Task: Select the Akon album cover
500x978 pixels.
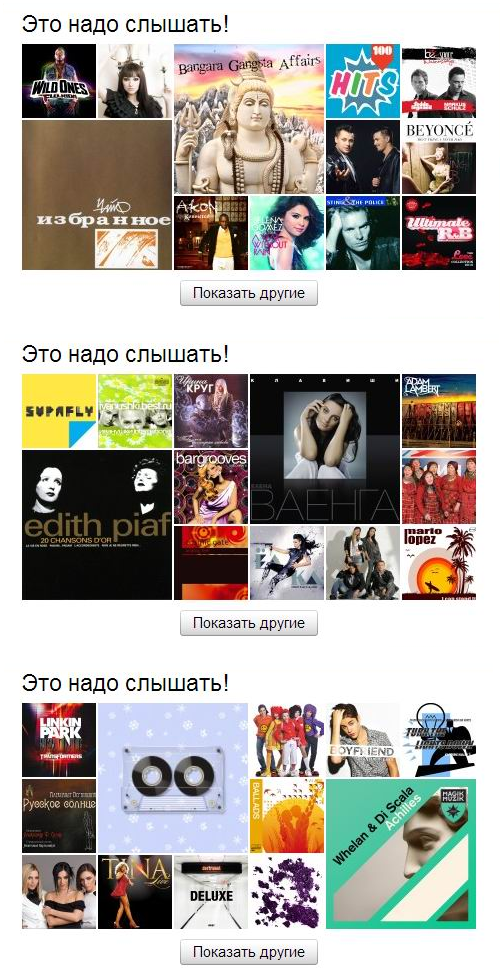Action: tap(211, 233)
